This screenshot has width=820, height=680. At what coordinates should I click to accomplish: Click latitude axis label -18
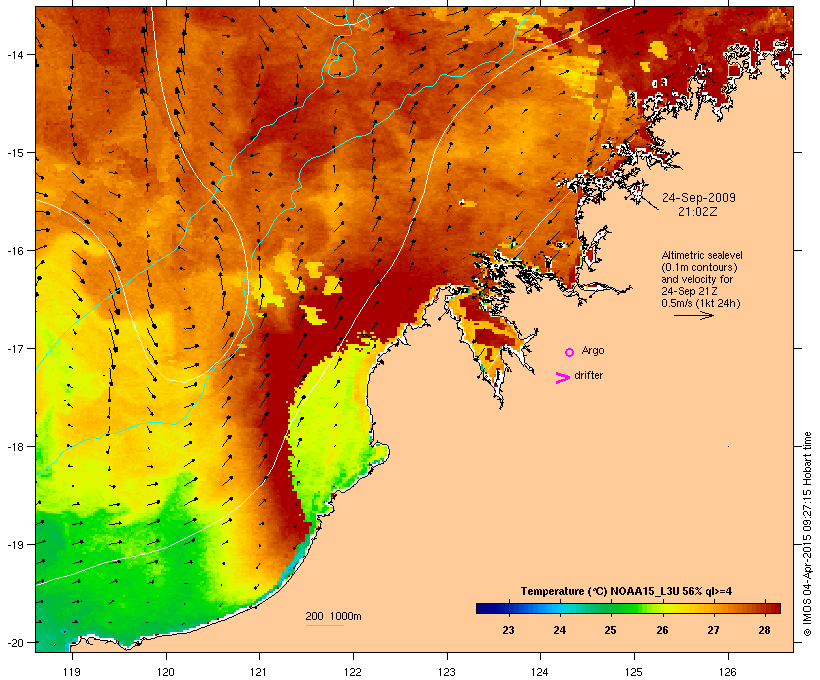[x=14, y=447]
